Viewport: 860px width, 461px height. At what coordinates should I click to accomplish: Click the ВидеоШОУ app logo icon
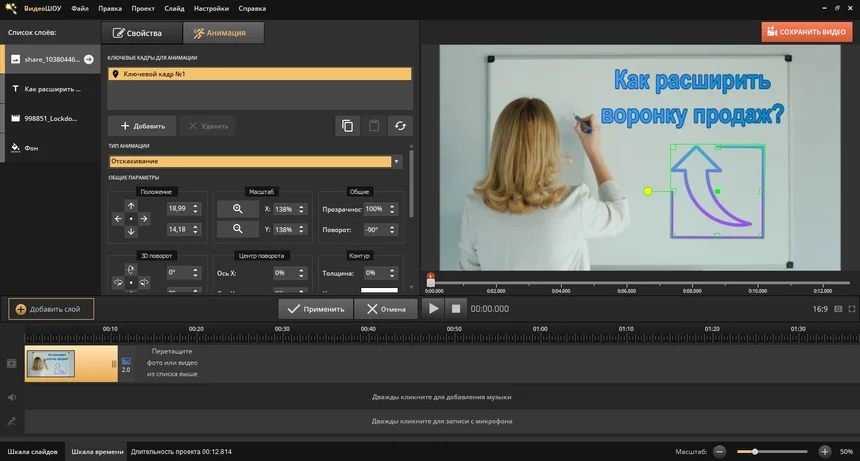[10, 8]
